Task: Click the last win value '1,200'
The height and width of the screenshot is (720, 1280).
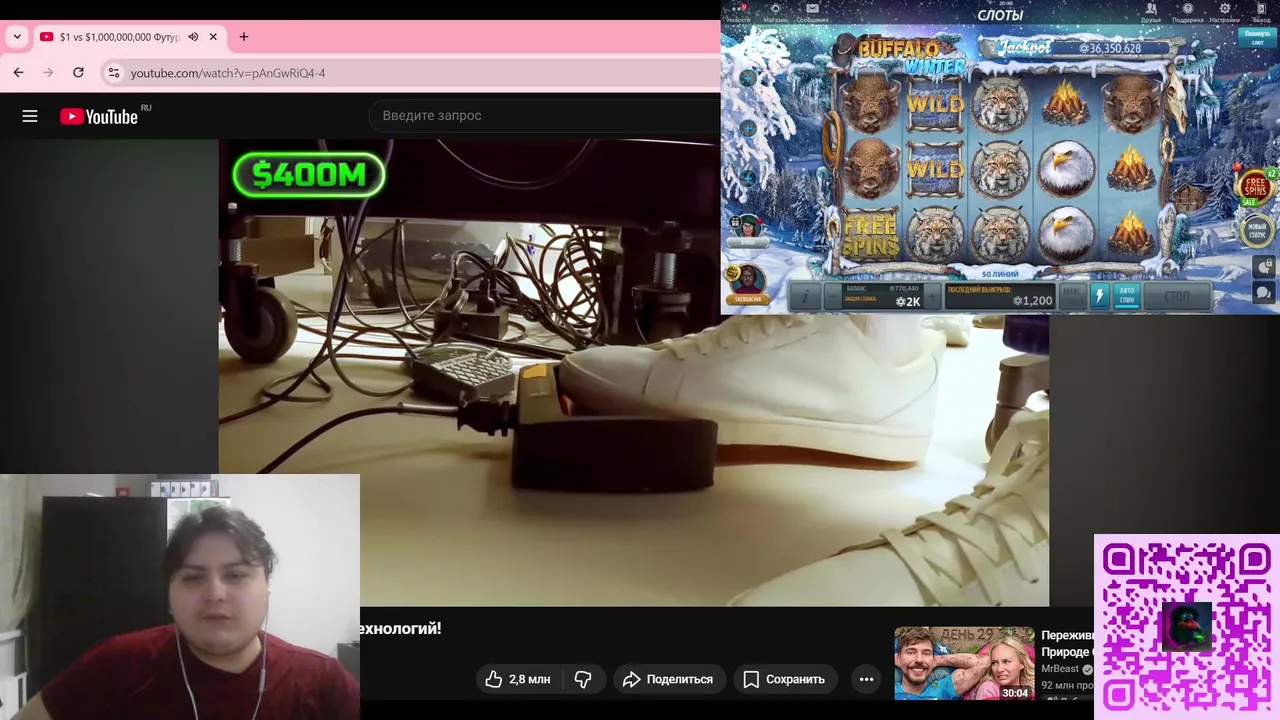Action: click(x=1032, y=301)
